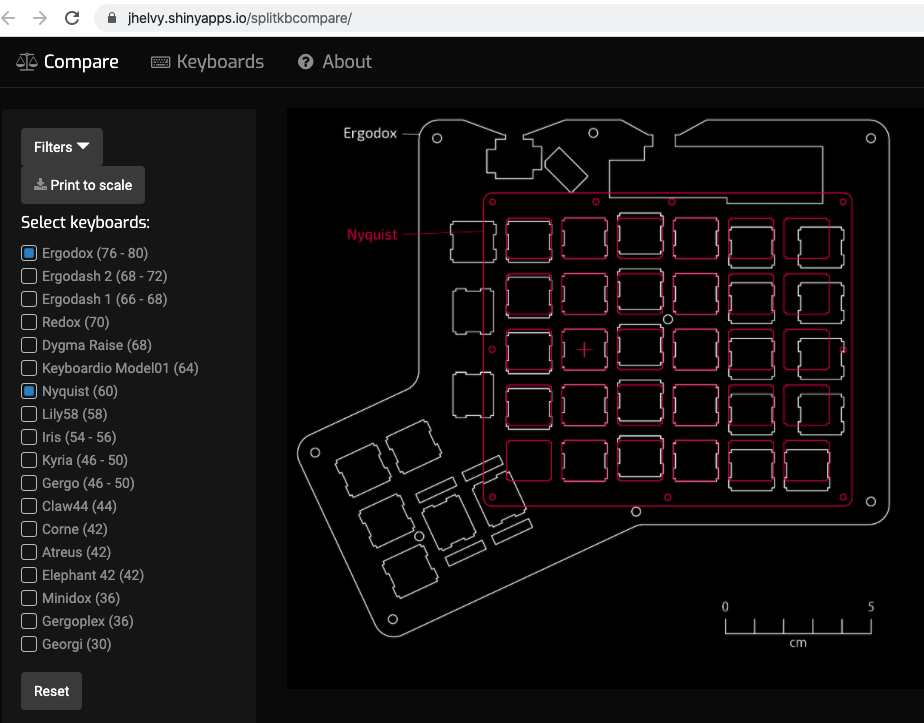Screen dimensions: 924x723
Task: Tick the Minidox (36) checkbox
Action: (29, 598)
